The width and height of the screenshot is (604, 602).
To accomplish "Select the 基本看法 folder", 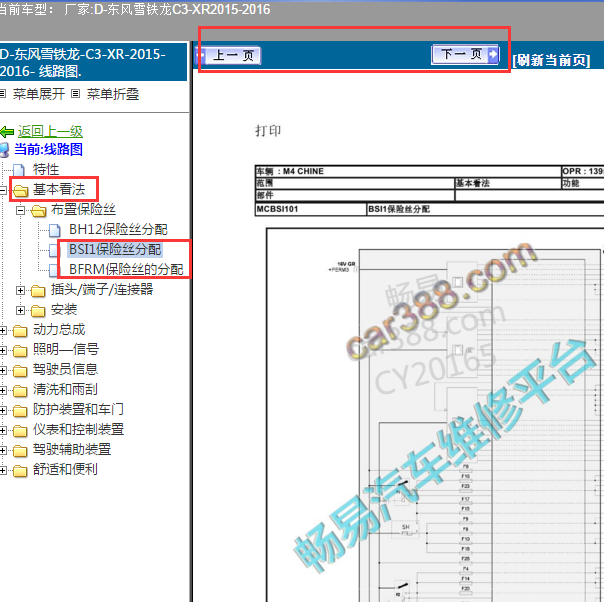I will pyautogui.click(x=59, y=189).
